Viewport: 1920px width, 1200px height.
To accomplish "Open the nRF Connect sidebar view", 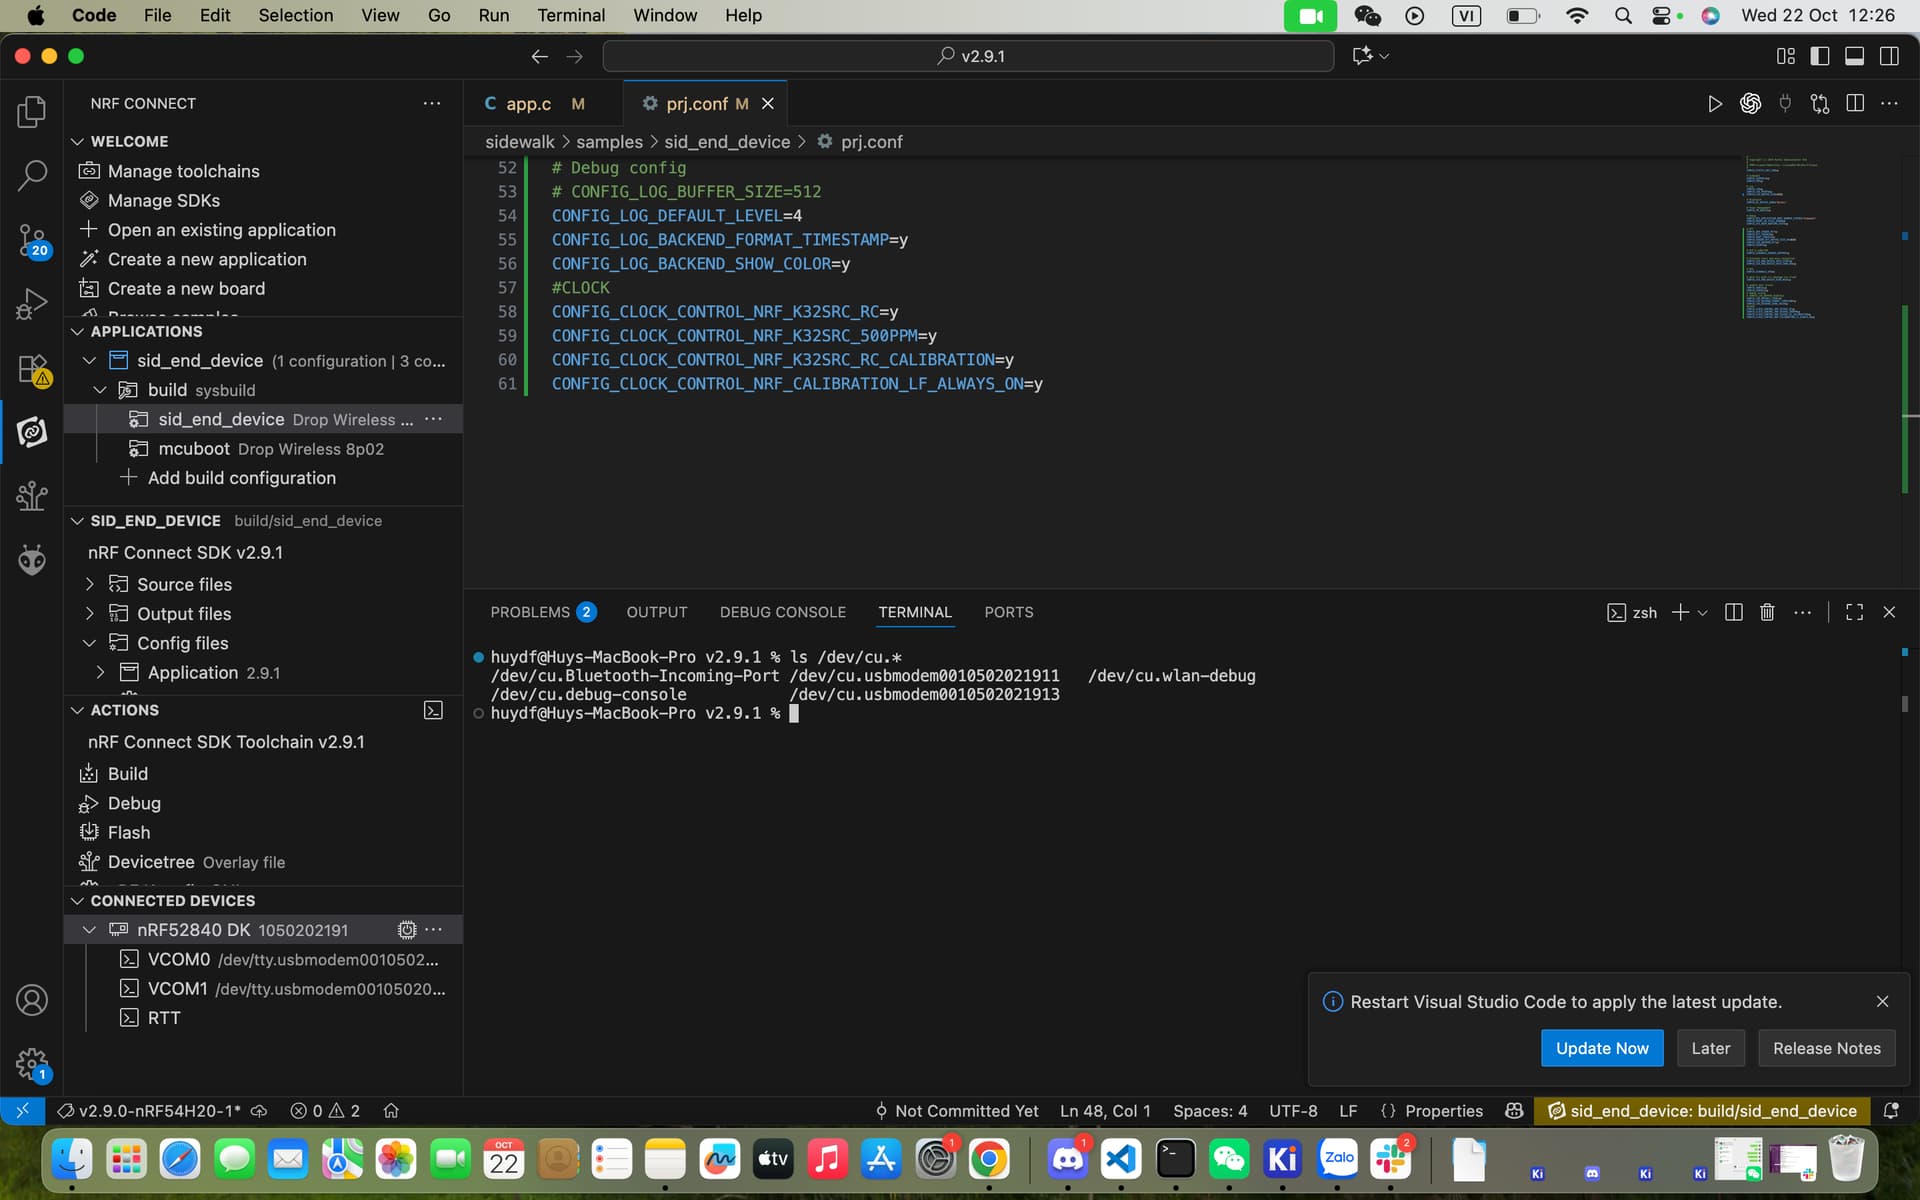I will [32, 432].
